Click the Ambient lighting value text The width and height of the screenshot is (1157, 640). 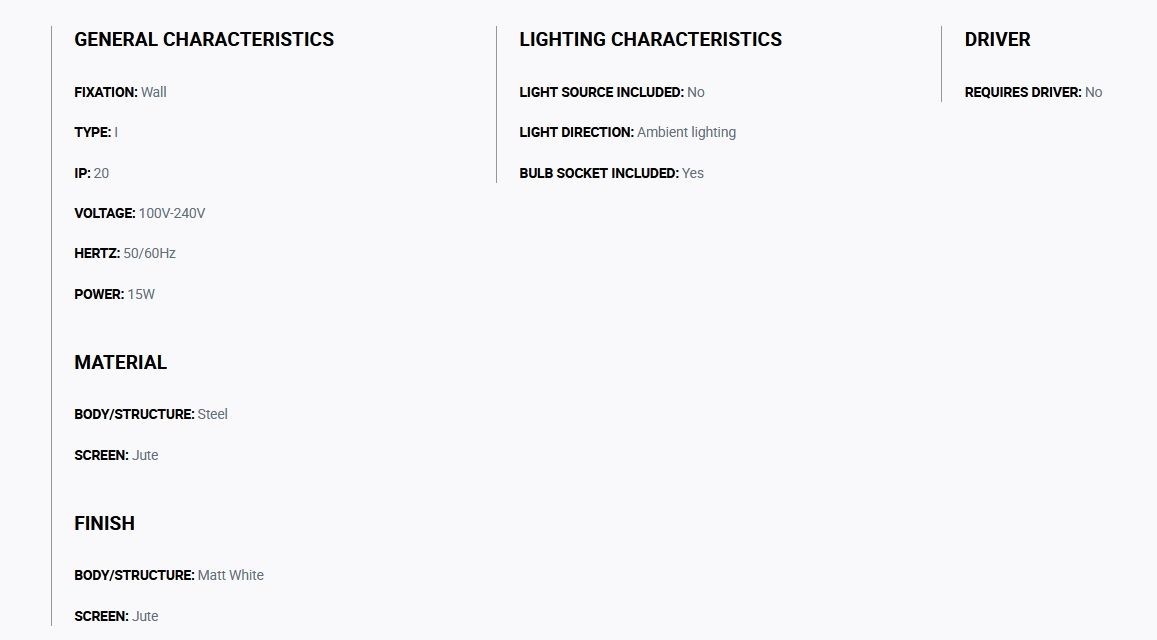686,133
